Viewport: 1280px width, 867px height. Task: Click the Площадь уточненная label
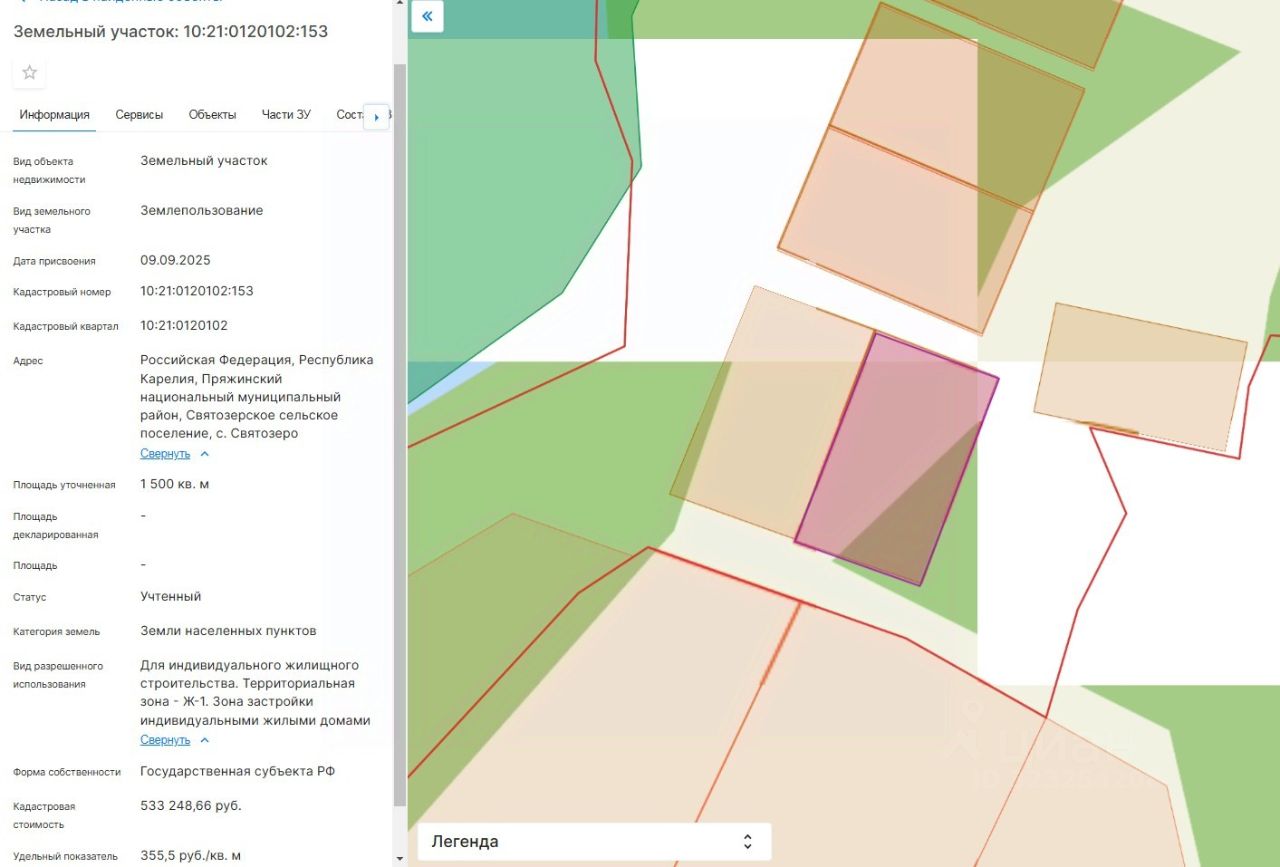(x=64, y=485)
